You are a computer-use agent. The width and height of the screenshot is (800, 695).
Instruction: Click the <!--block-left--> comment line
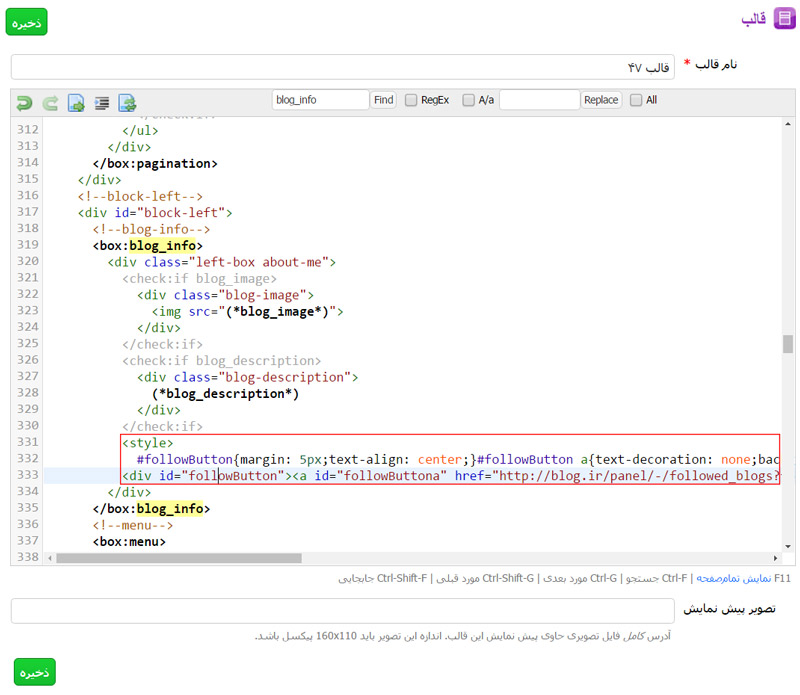140,196
